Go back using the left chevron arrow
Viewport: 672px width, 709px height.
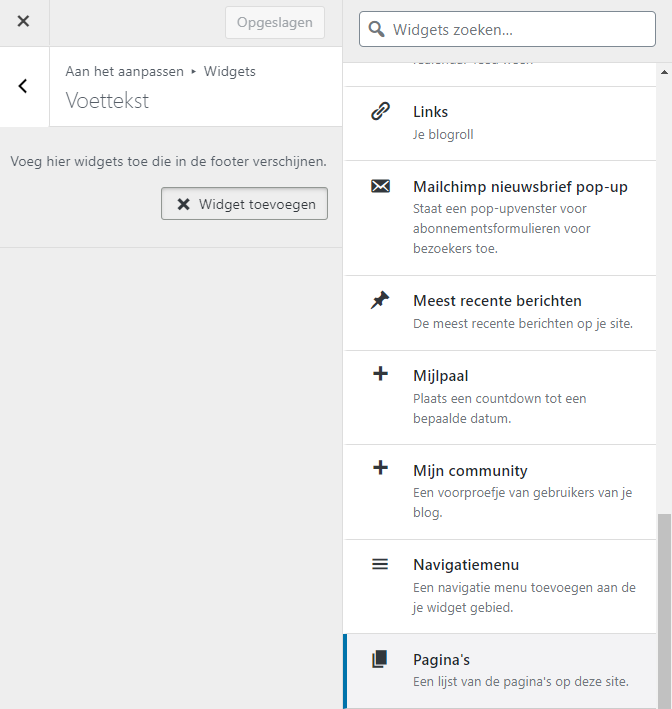point(23,86)
